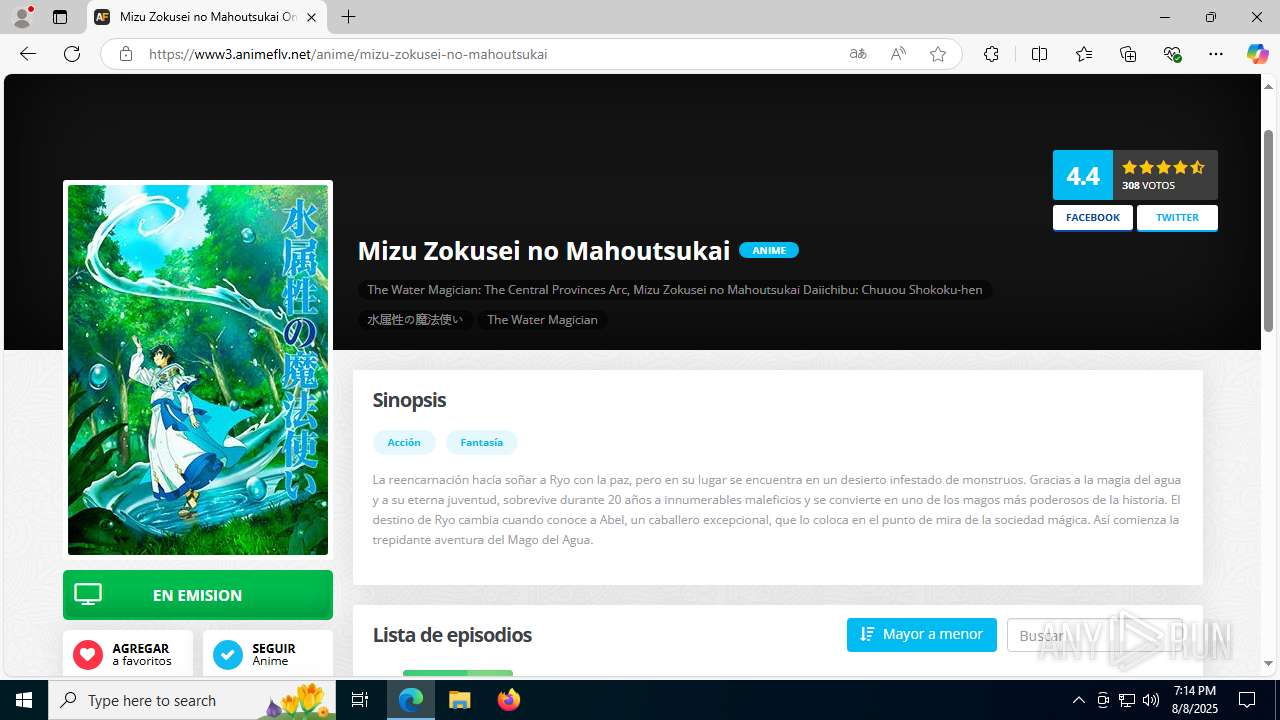Add this page to favorites star
The height and width of the screenshot is (720, 1280).
[x=938, y=54]
